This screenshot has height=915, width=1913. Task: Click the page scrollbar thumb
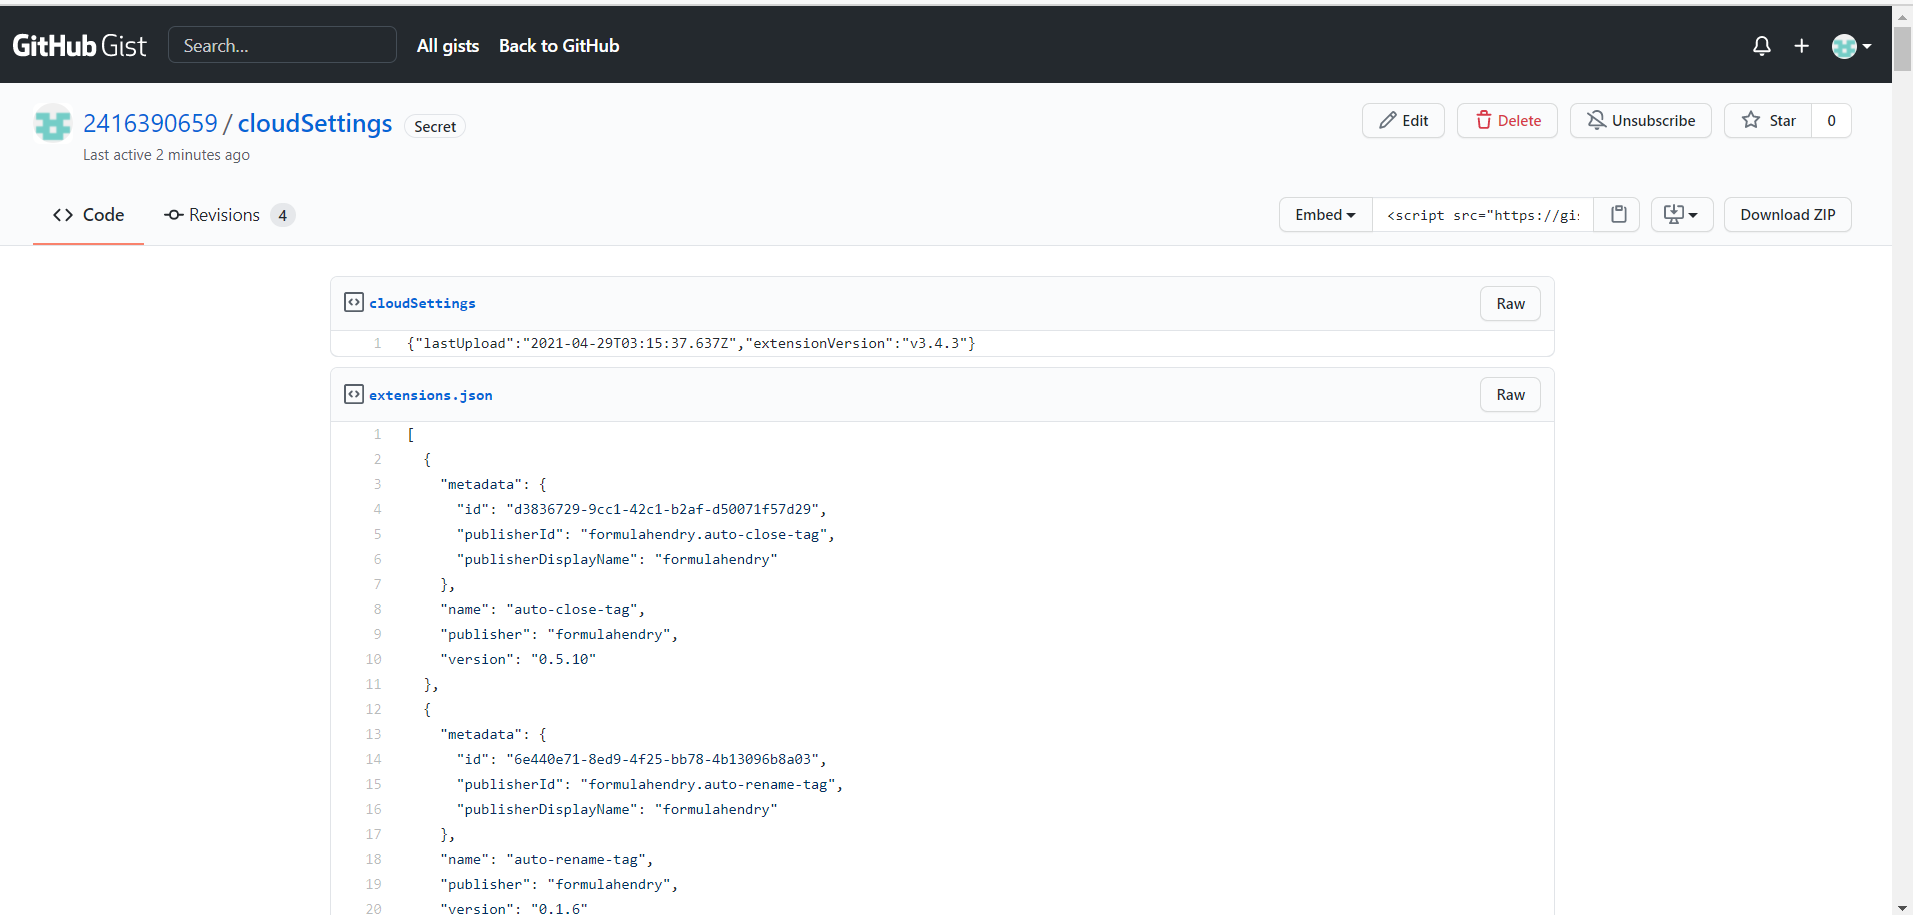coord(1902,48)
